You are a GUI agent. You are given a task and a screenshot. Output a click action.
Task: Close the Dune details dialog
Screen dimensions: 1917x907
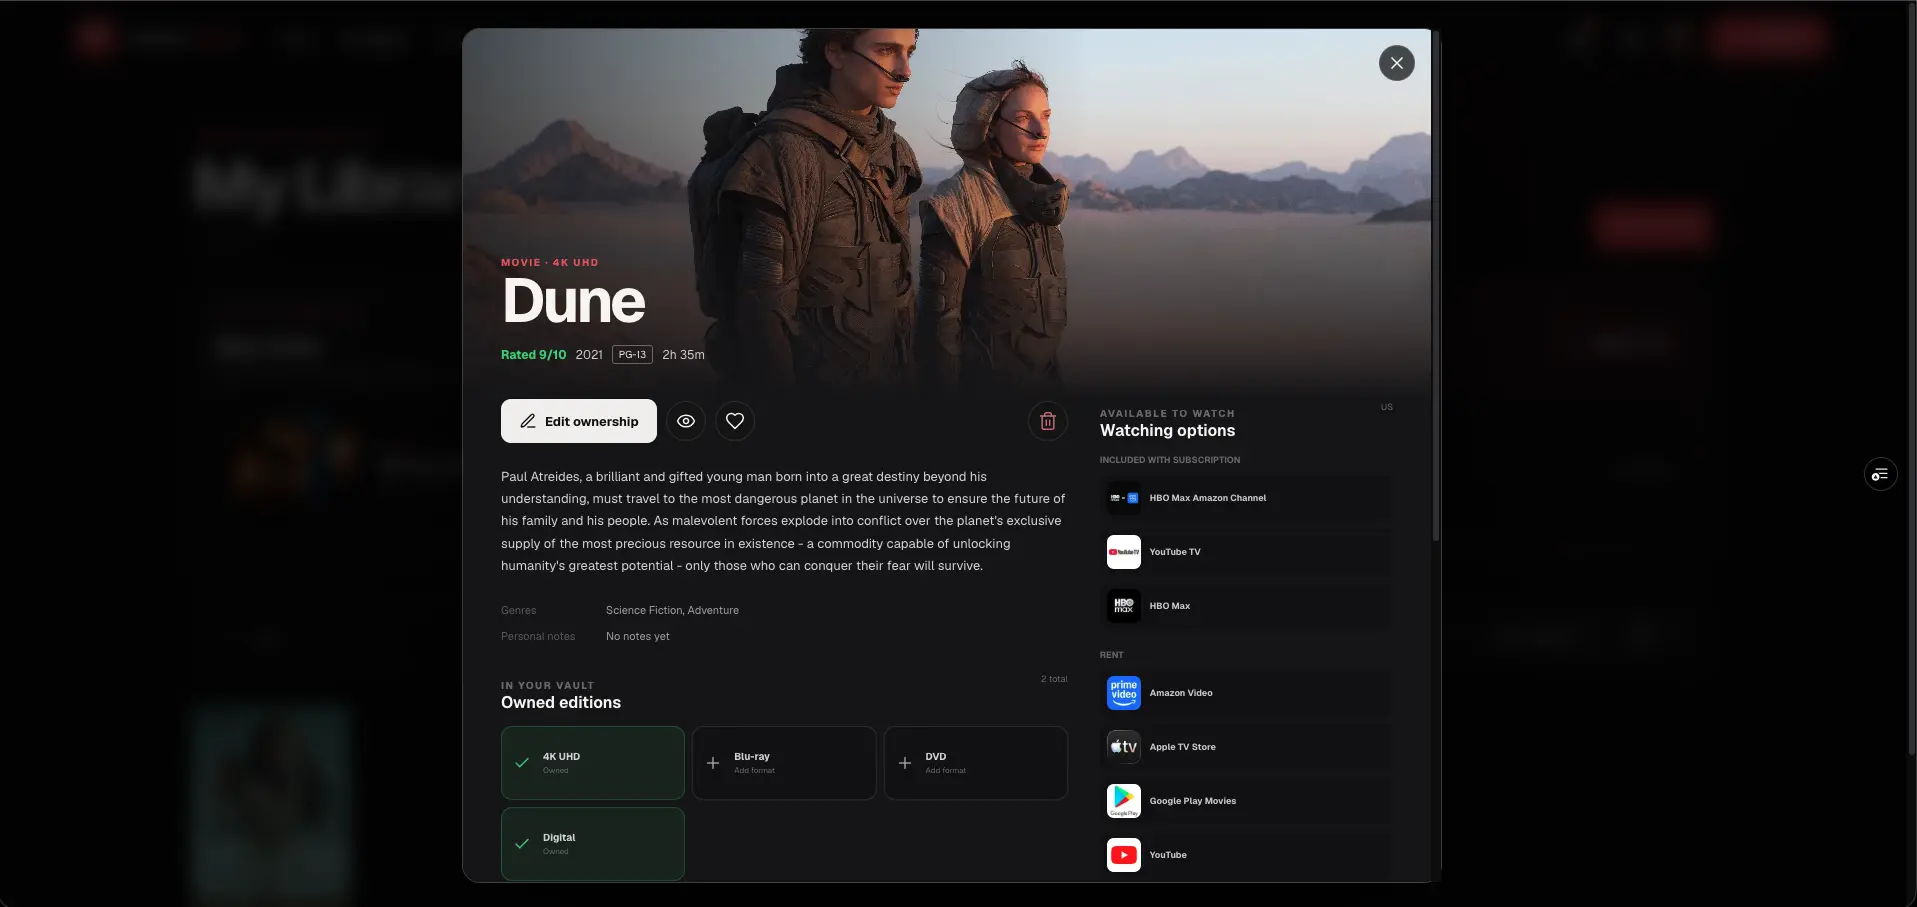click(1396, 63)
